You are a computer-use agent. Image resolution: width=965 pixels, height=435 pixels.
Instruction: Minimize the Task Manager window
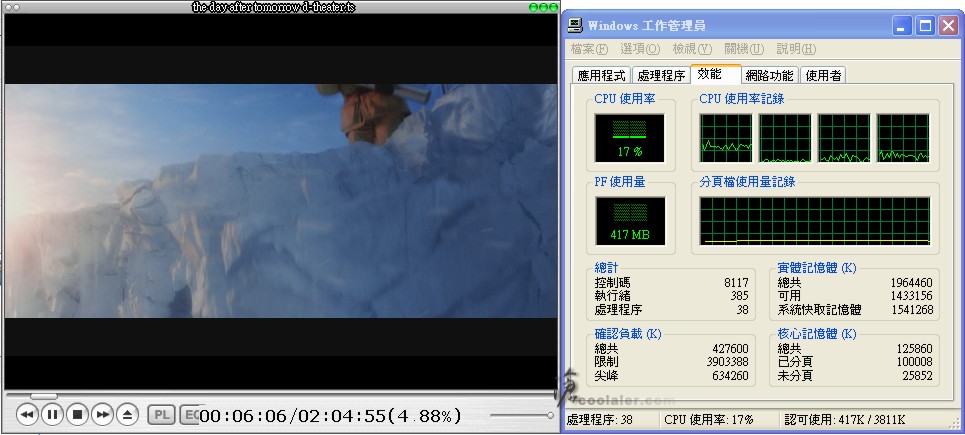(x=903, y=25)
